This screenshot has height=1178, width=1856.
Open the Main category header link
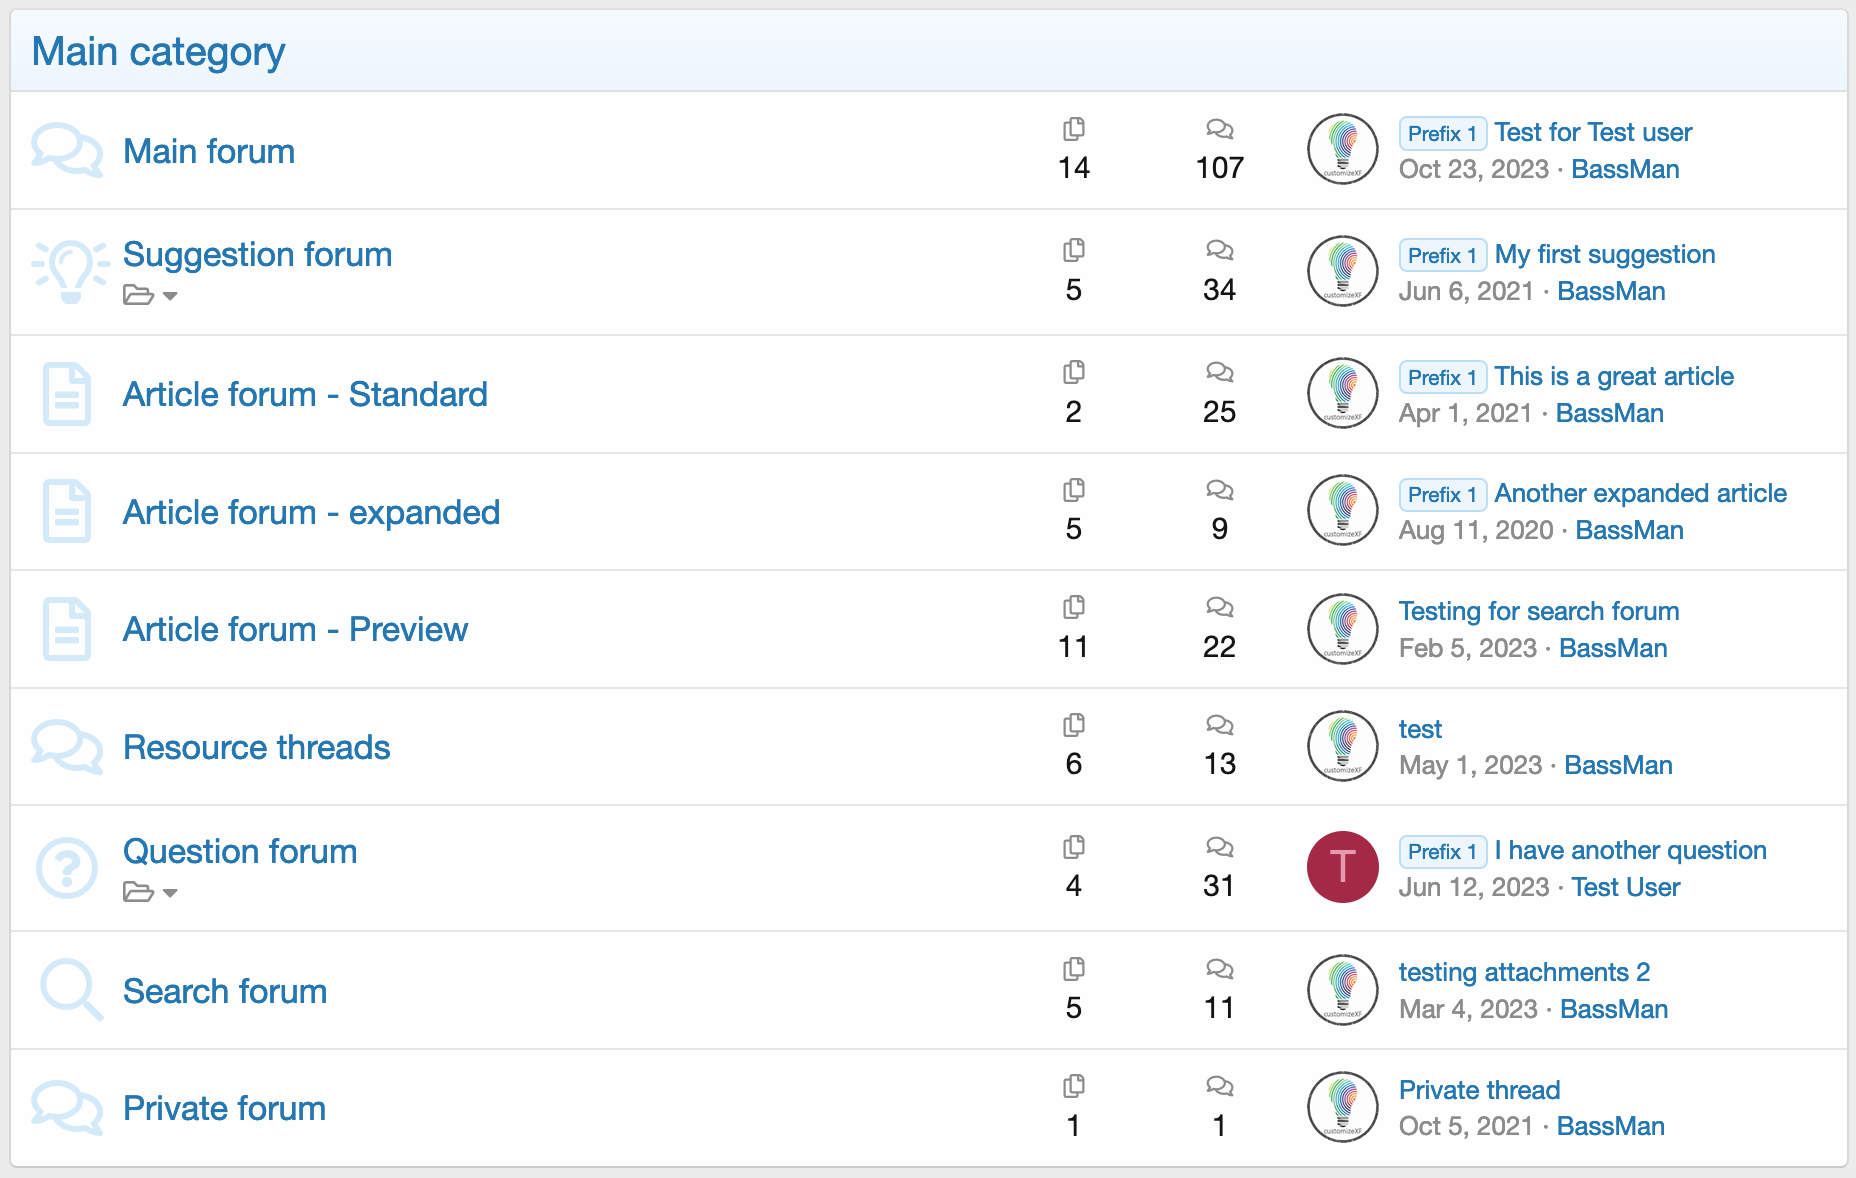pyautogui.click(x=158, y=51)
